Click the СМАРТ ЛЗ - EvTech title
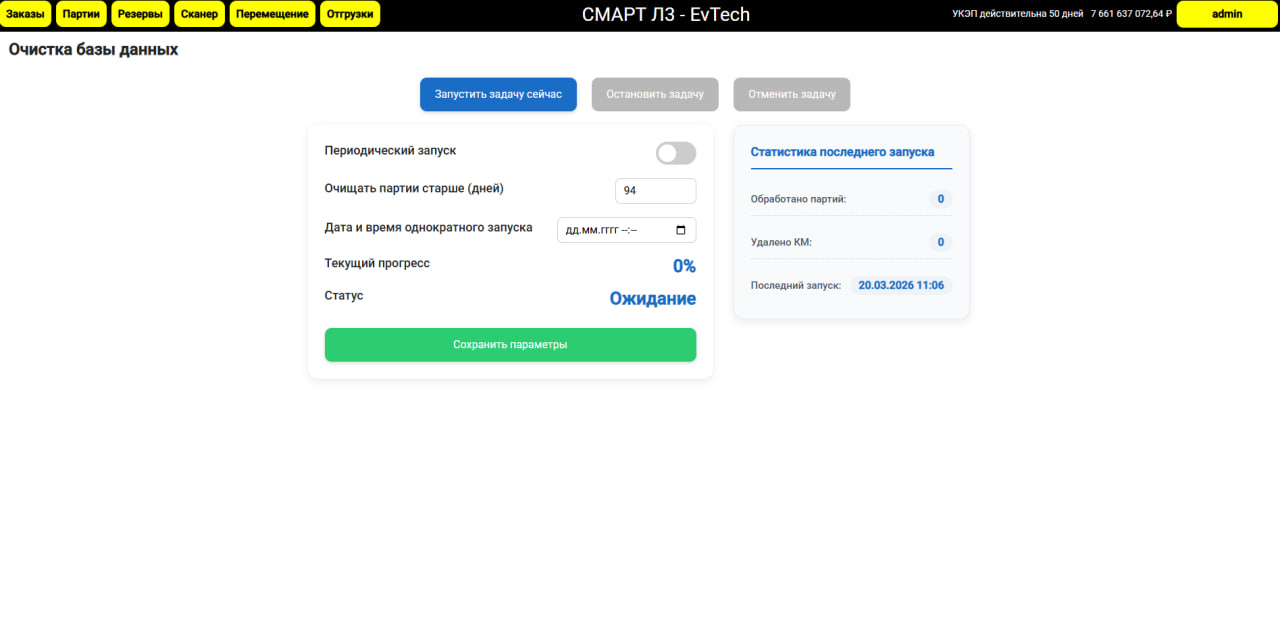The height and width of the screenshot is (633, 1280). pos(665,14)
